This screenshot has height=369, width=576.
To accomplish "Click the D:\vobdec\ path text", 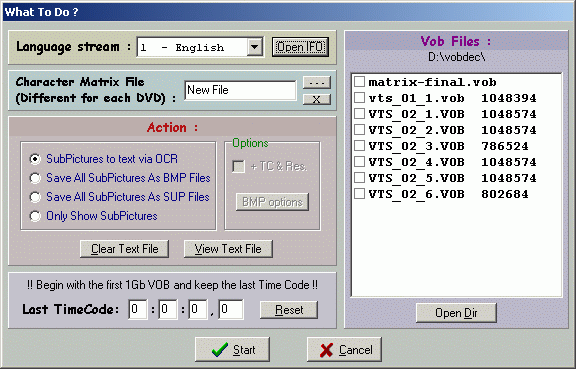I will point(457,57).
